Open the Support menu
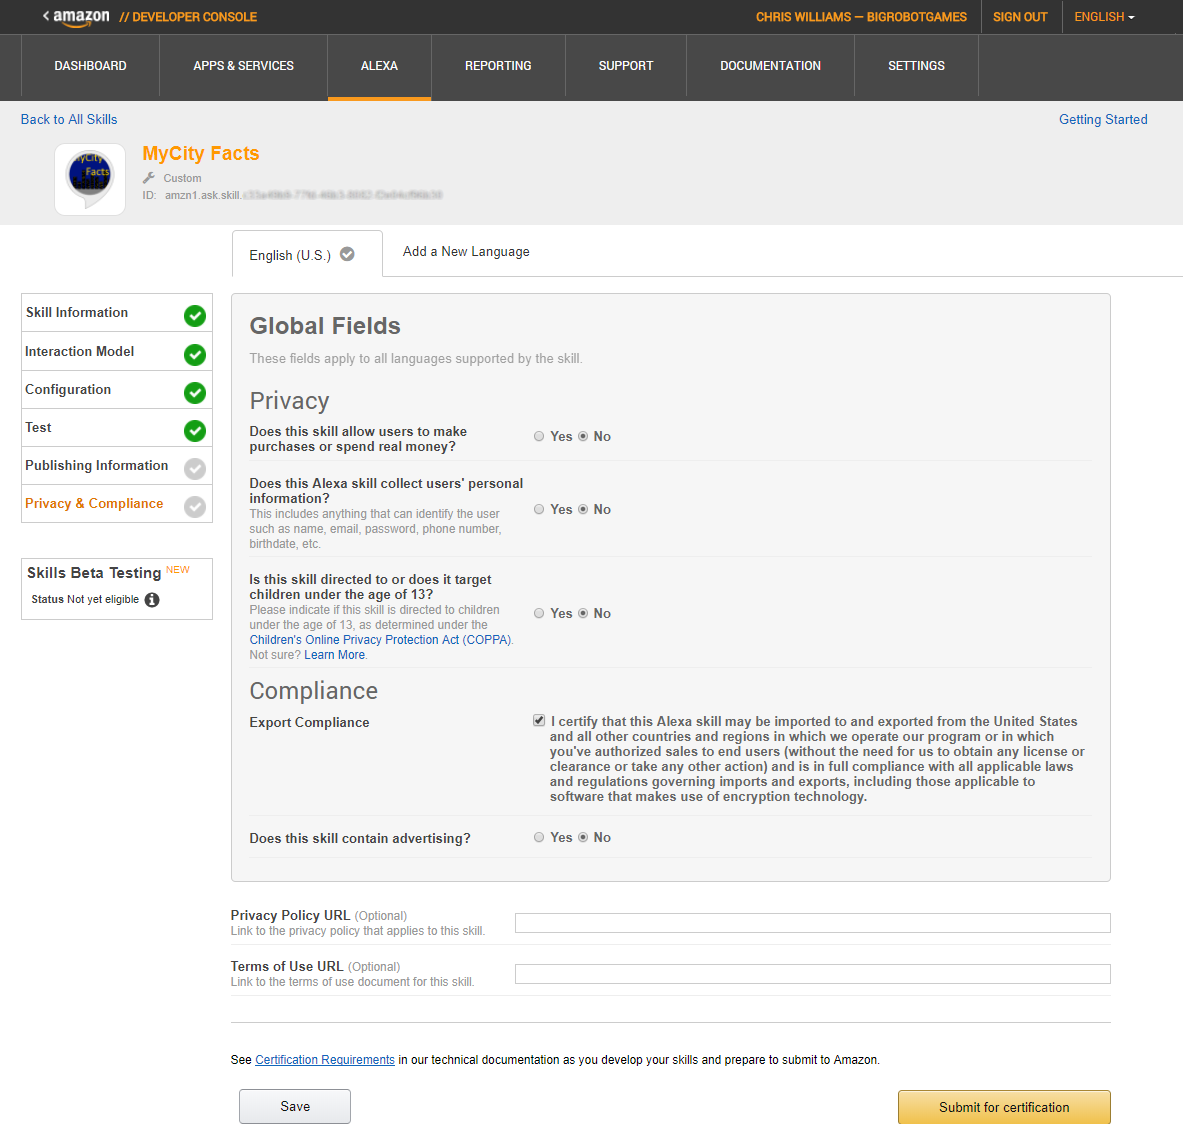This screenshot has width=1183, height=1136. pyautogui.click(x=625, y=66)
